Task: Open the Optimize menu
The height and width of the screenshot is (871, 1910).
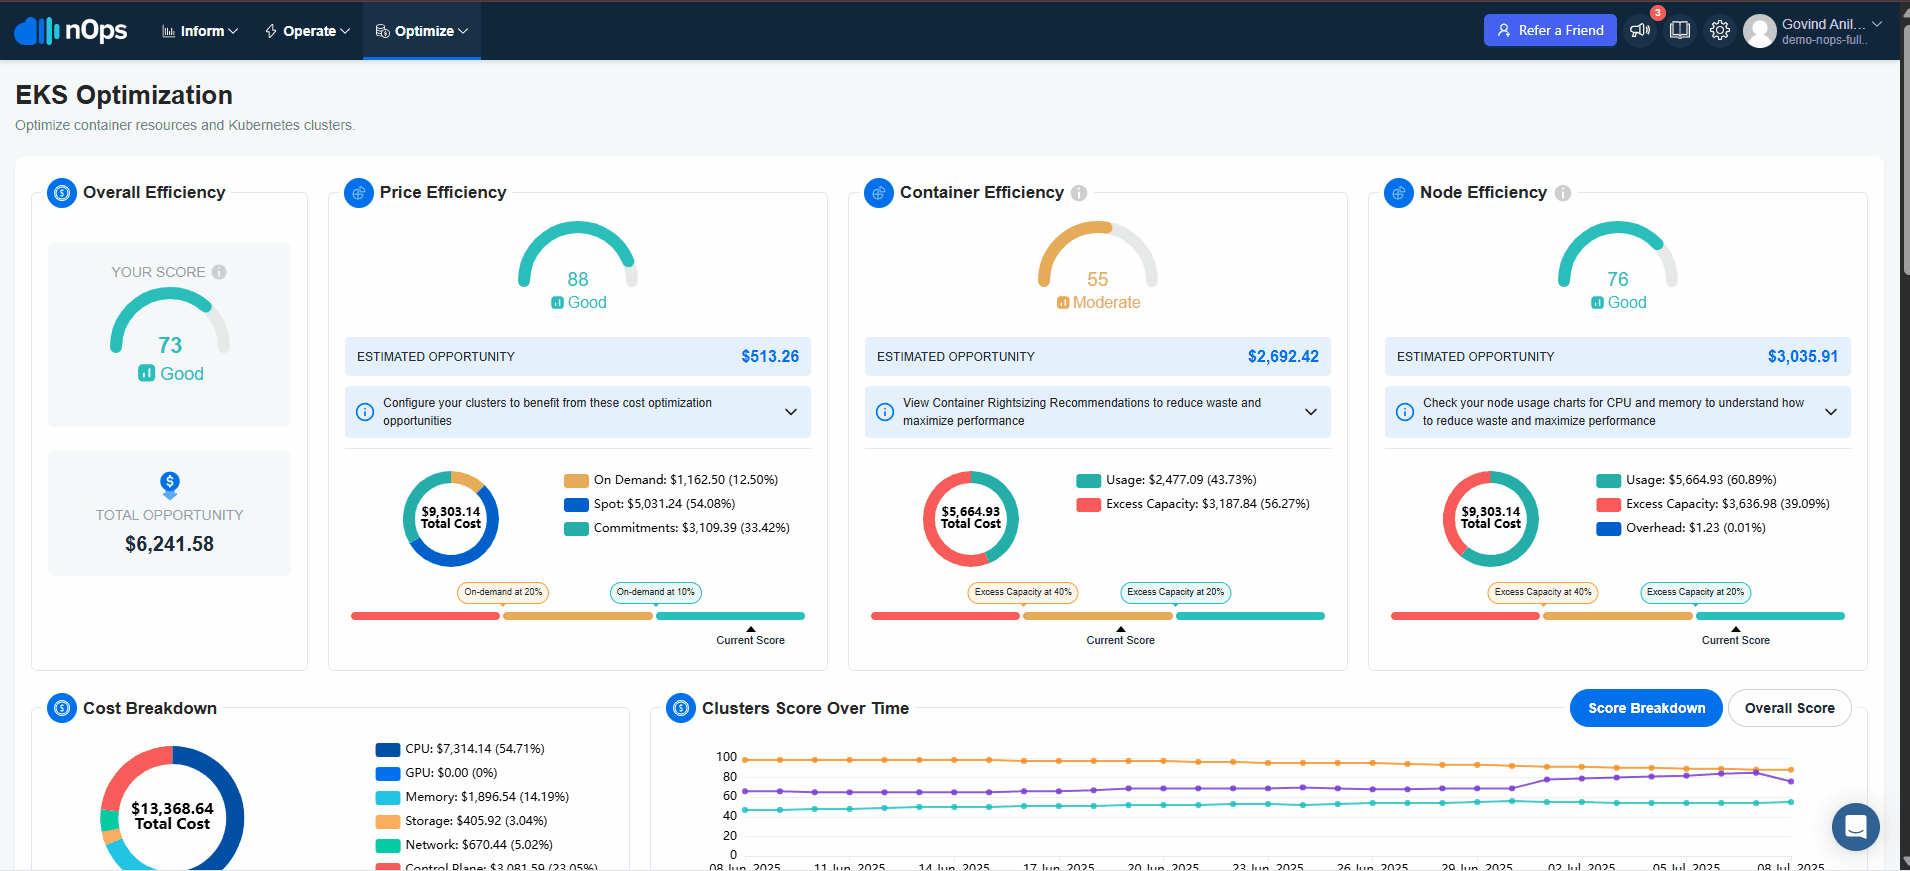Action: click(422, 31)
